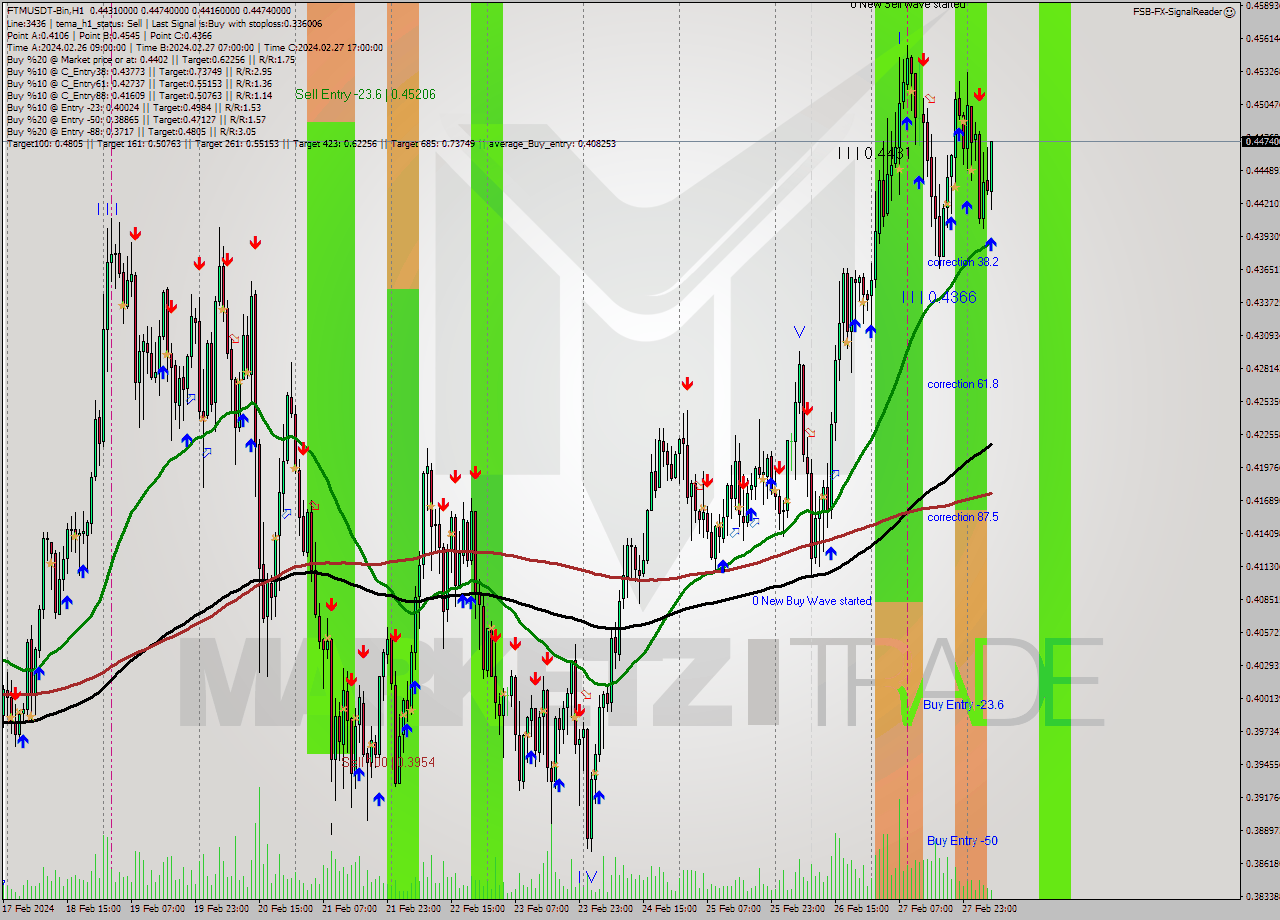This screenshot has height=920, width=1280.
Task: Click the 0.45047 price axis label
Action: click(1262, 104)
